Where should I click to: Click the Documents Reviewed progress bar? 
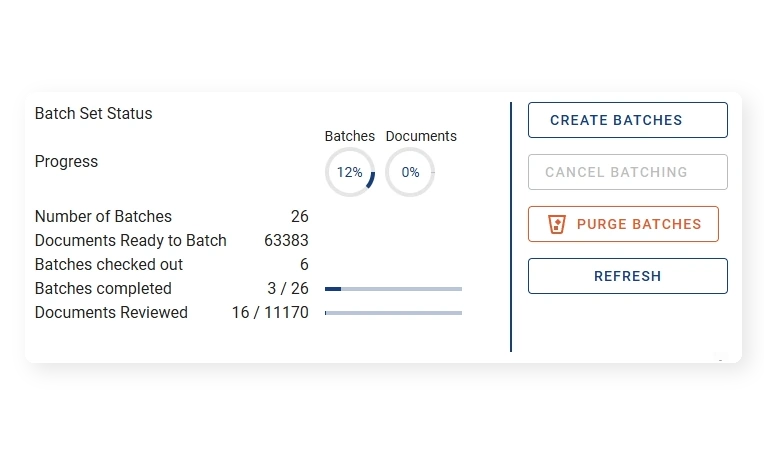pos(393,313)
